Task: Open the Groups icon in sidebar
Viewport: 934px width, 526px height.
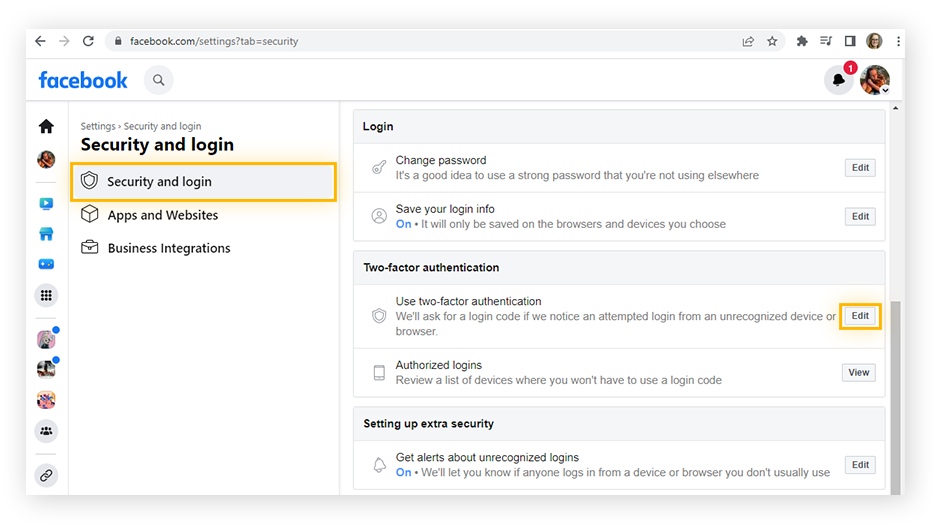Action: [x=46, y=431]
